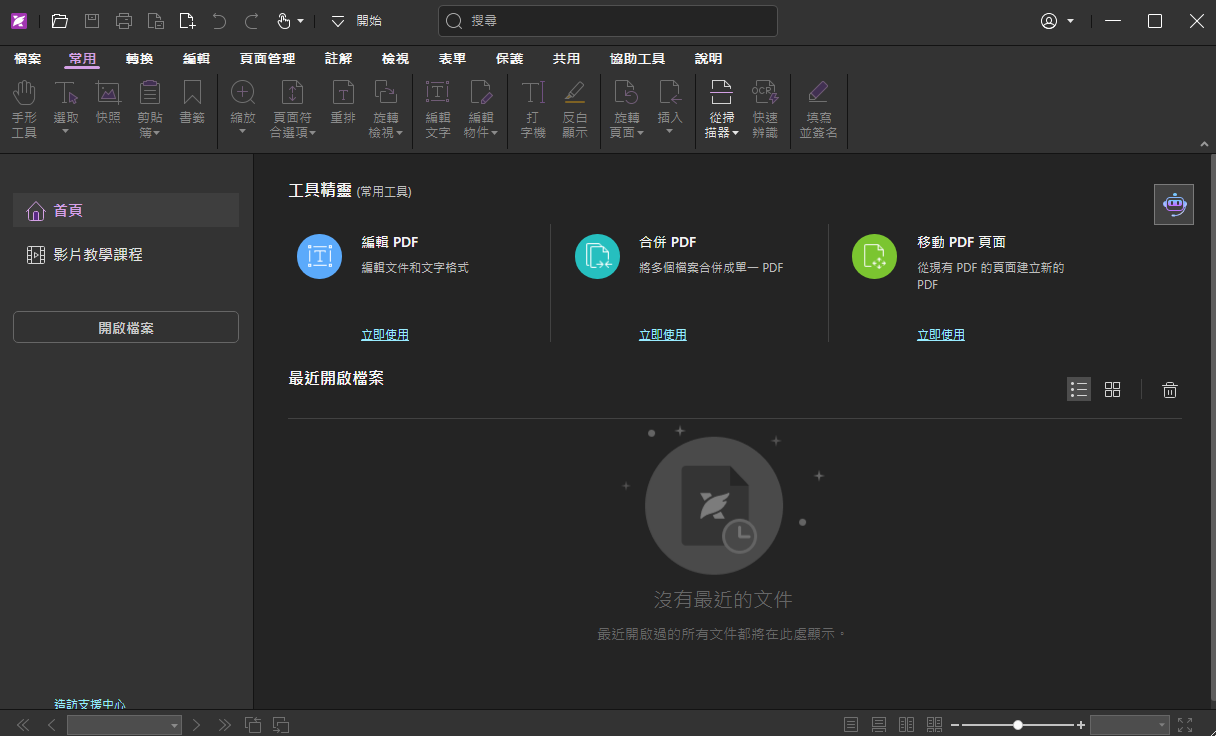The image size is (1216, 736).
Task: Open the AI assistant robot icon
Action: click(1173, 205)
